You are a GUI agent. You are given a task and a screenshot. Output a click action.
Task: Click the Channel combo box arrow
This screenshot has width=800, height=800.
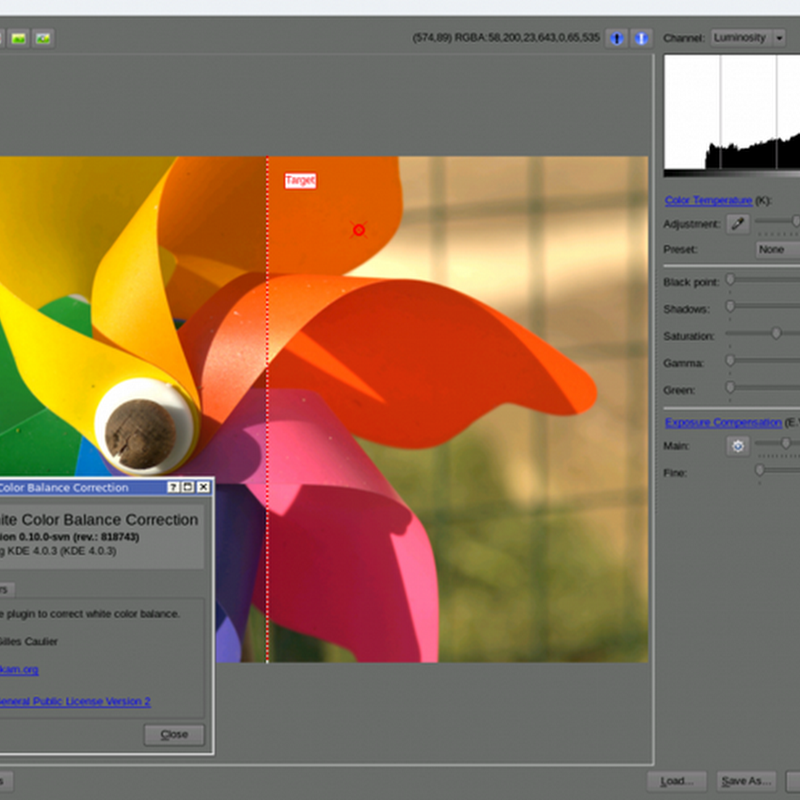[x=779, y=38]
